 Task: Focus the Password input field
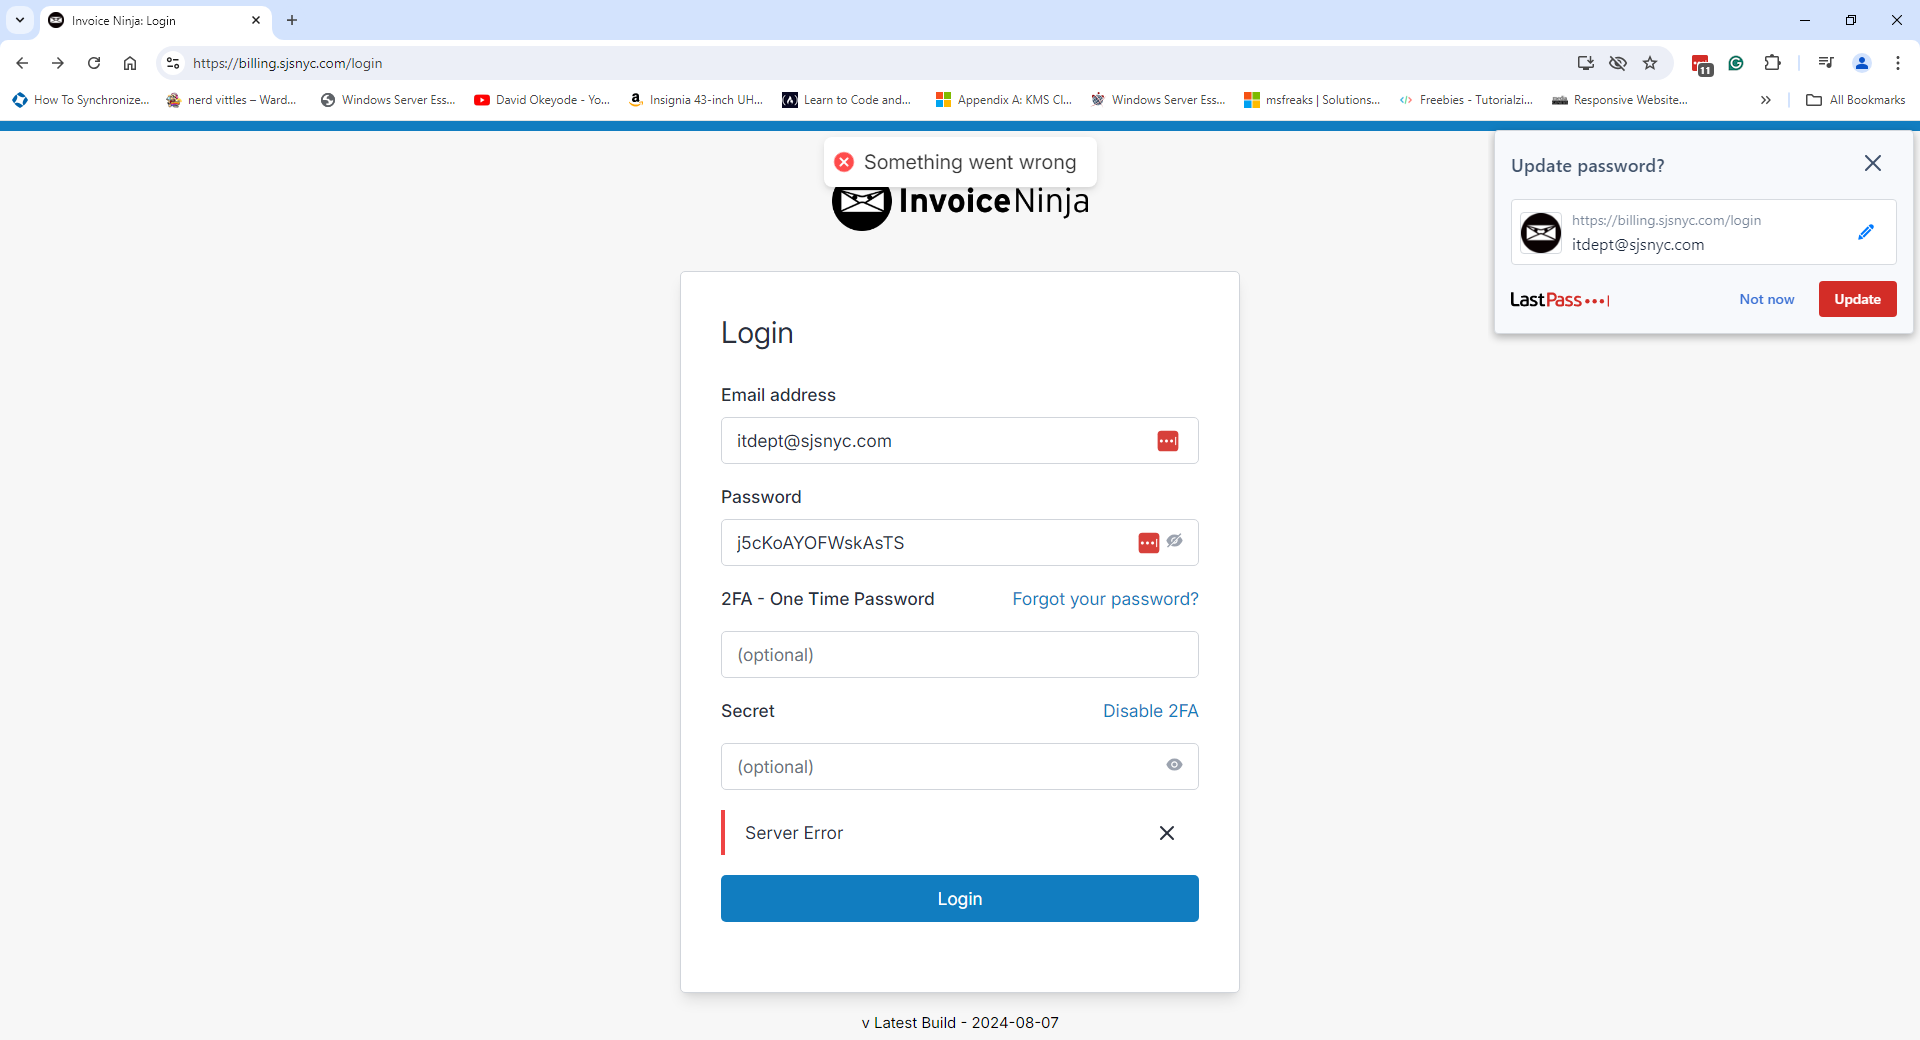pyautogui.click(x=960, y=543)
